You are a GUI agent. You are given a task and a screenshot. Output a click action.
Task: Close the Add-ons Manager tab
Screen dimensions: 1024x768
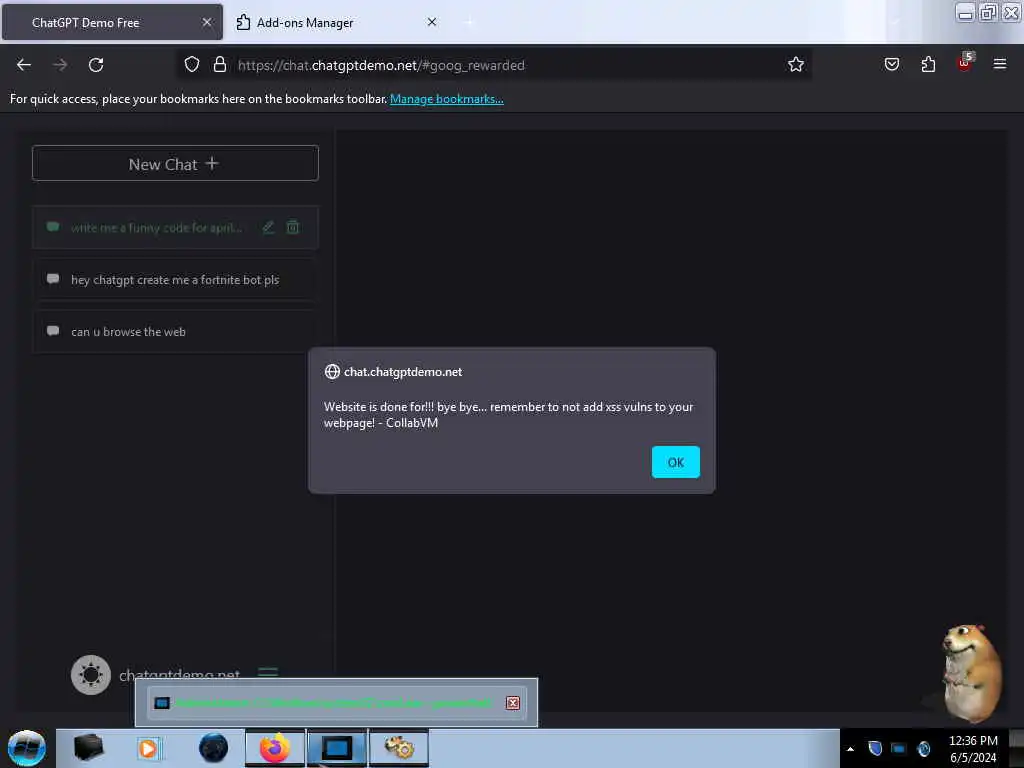click(x=432, y=22)
